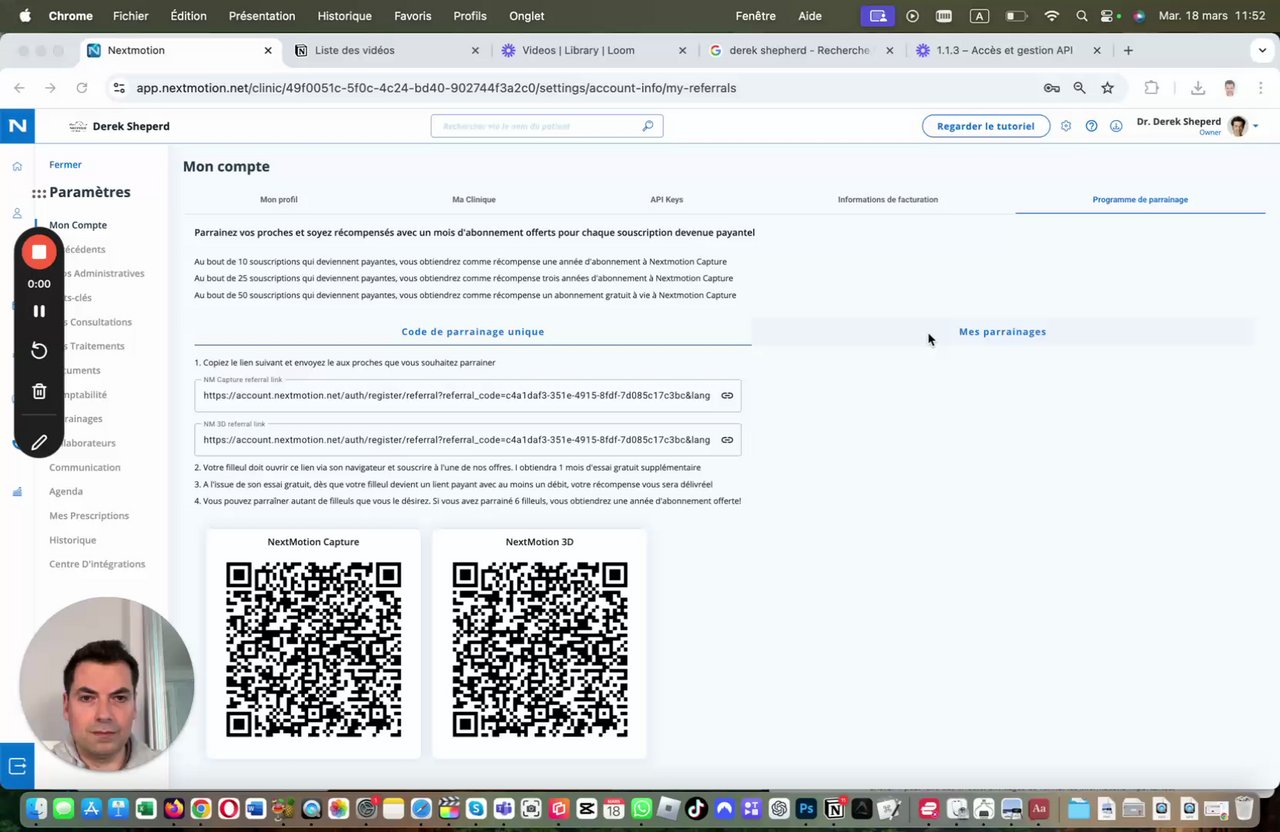Open TikTok from the Dock

[697, 808]
